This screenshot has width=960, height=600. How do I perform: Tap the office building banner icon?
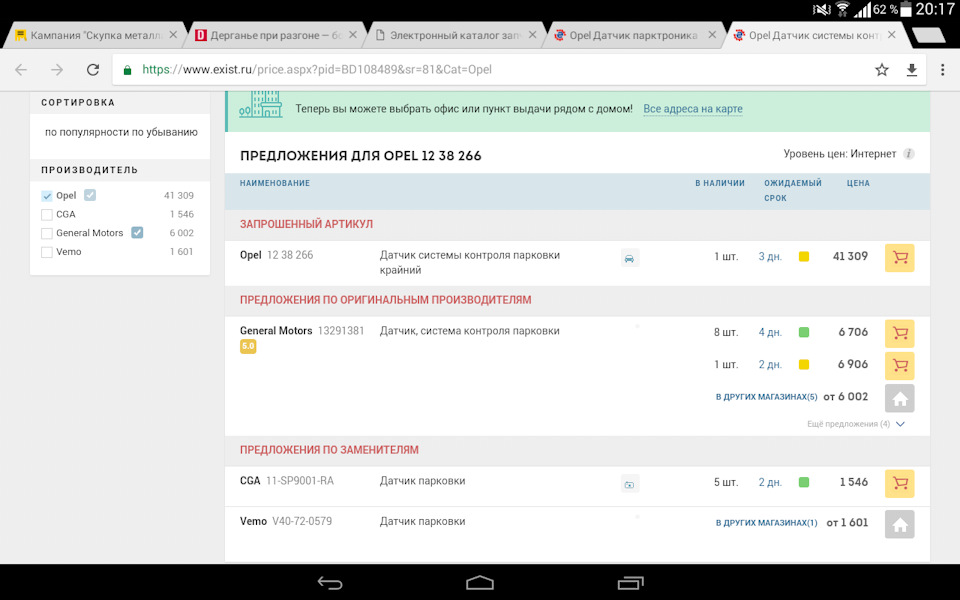pyautogui.click(x=261, y=104)
